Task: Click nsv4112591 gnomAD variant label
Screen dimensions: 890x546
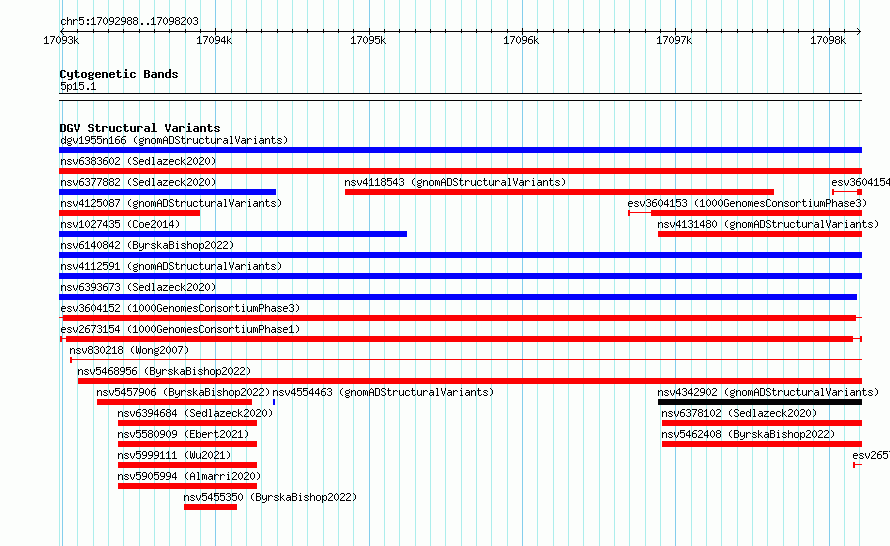Action: click(x=171, y=266)
